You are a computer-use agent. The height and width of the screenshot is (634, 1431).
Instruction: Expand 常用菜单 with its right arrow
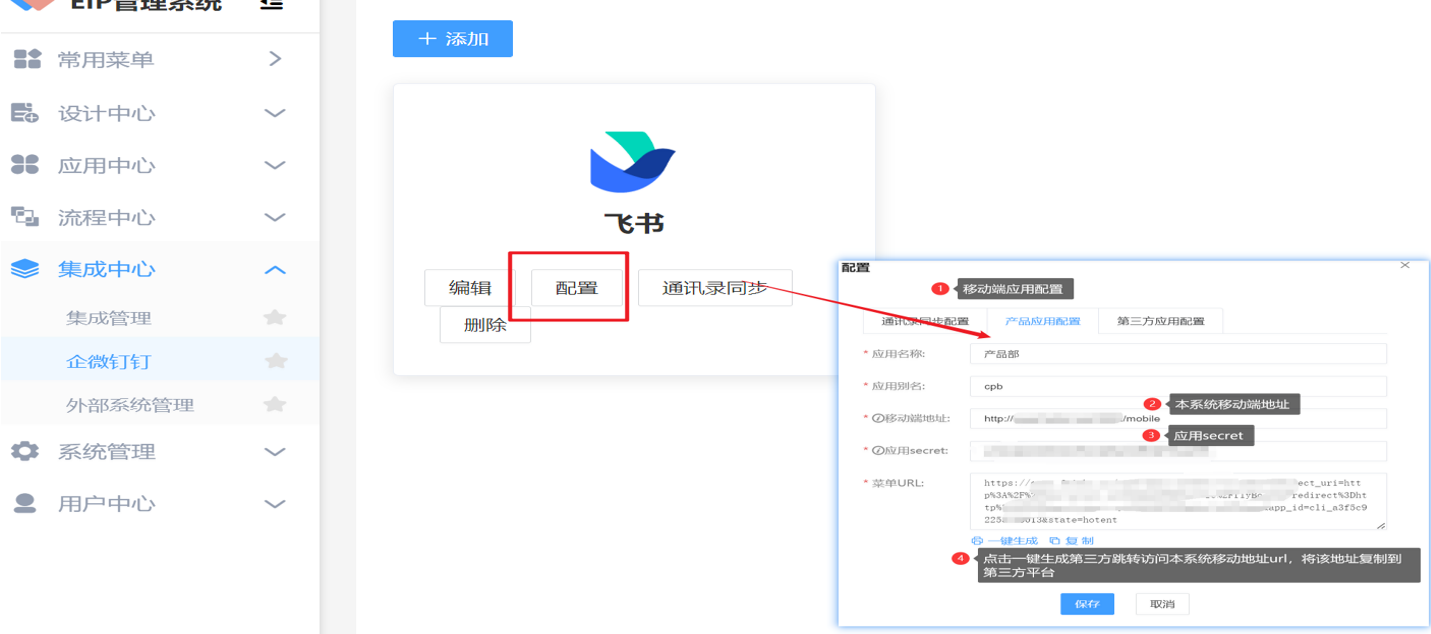(x=275, y=59)
